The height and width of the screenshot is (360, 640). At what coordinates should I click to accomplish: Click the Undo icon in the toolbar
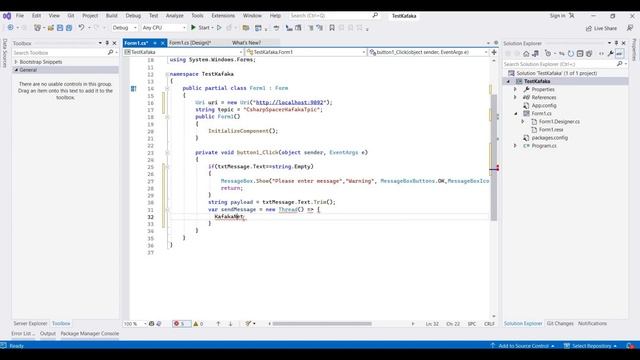click(x=81, y=28)
